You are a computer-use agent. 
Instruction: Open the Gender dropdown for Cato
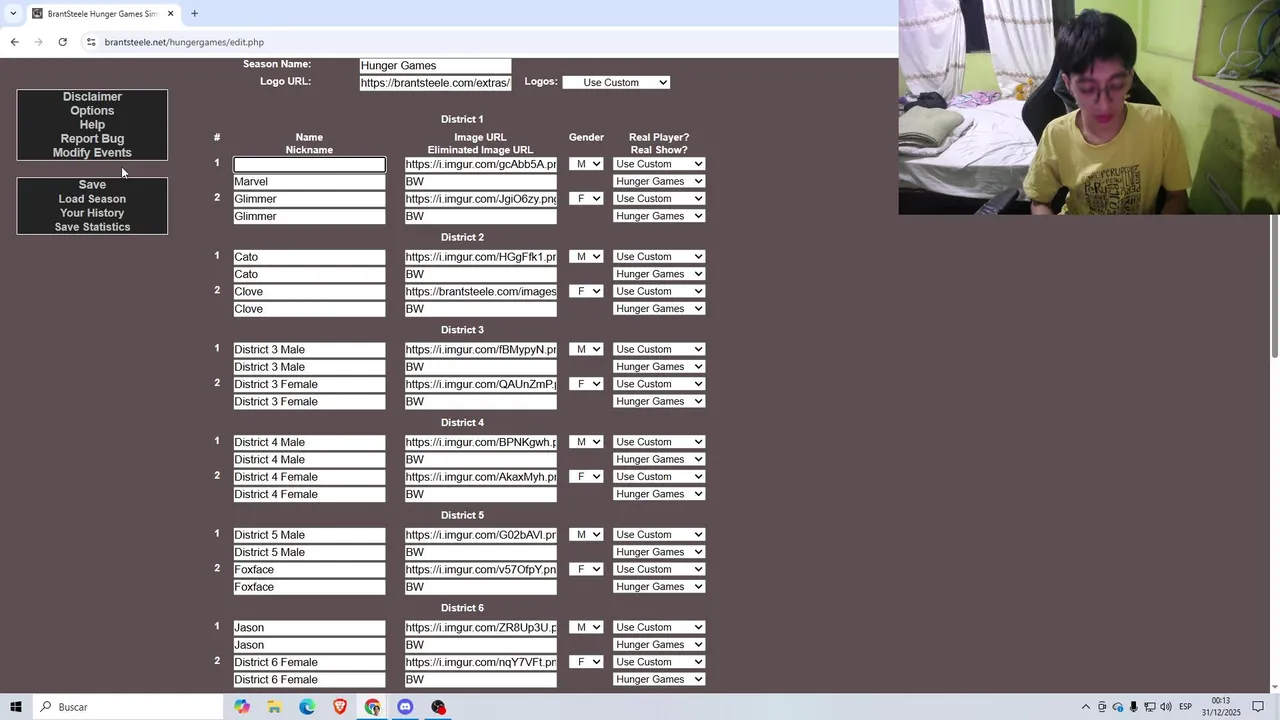586,257
